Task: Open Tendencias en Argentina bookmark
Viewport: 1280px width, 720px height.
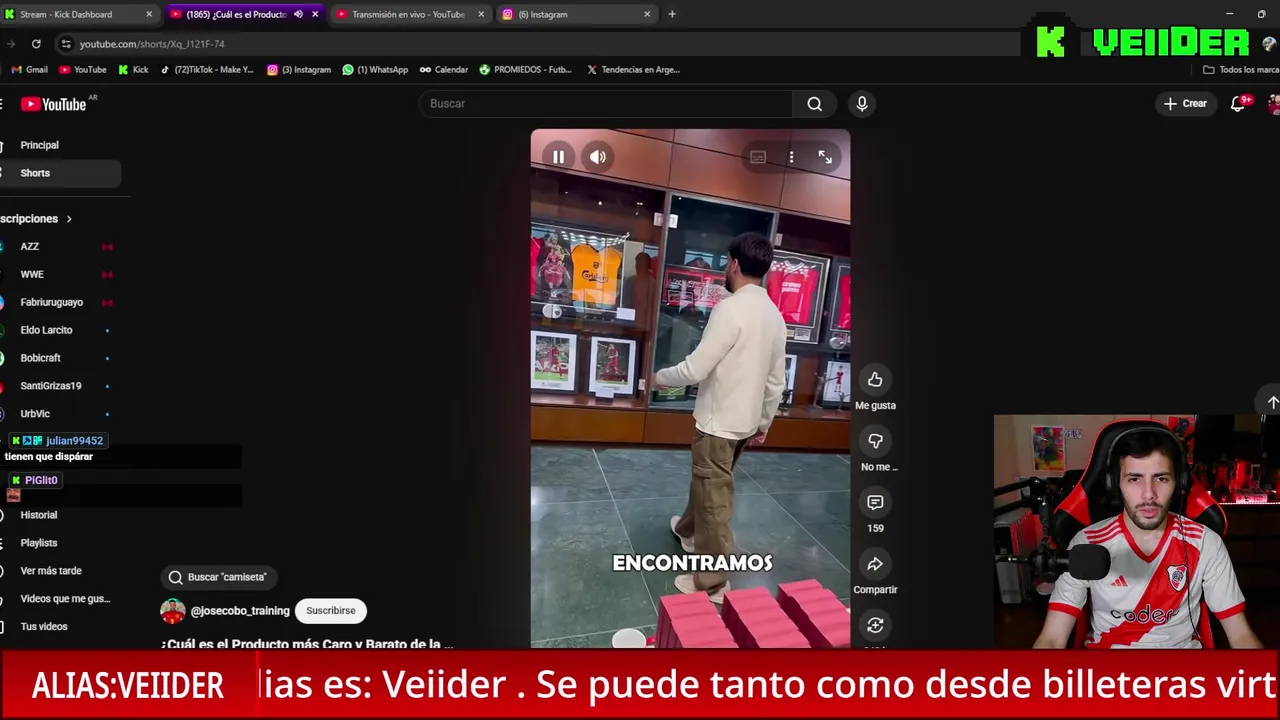Action: pos(633,70)
